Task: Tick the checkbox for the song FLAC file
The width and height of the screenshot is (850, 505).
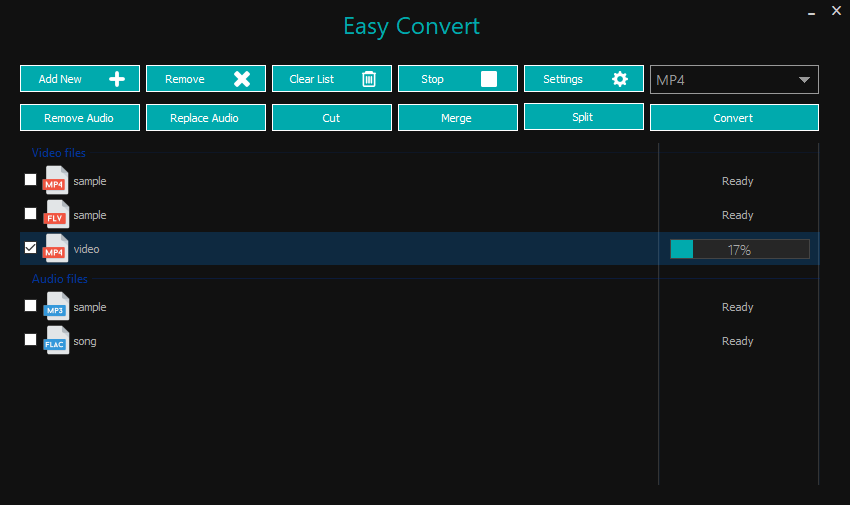Action: 30,340
